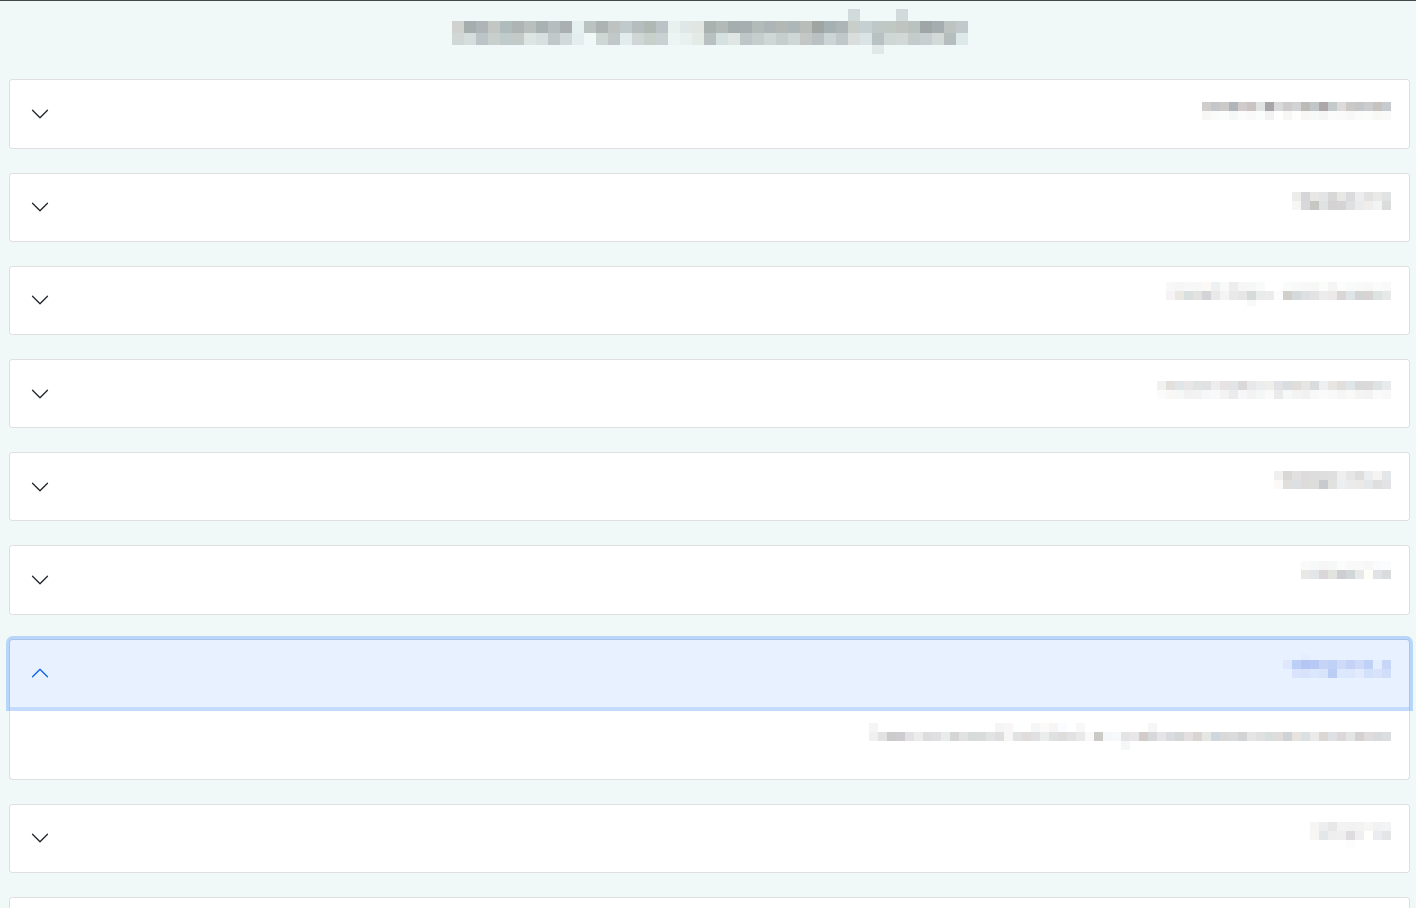Click the page heading at the top
1416x908 pixels.
pos(709,32)
